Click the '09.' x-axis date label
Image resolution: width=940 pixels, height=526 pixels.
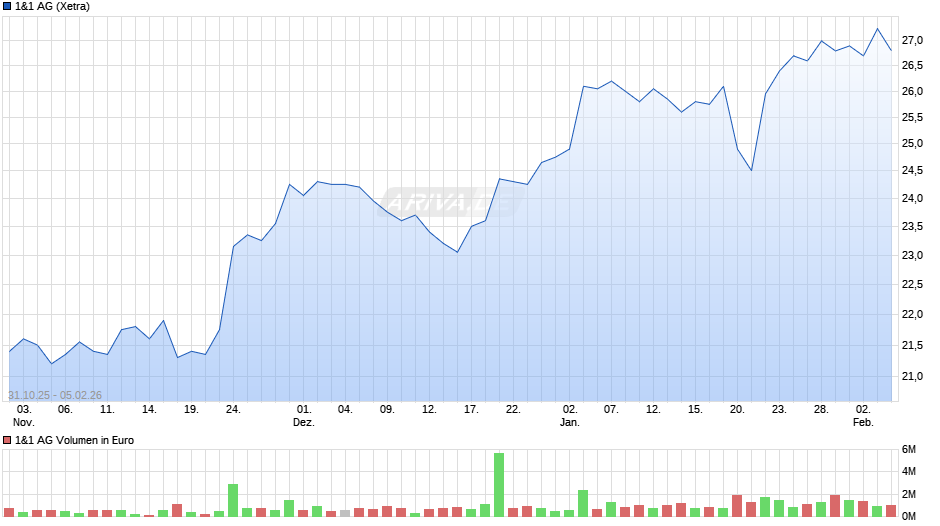(387, 410)
